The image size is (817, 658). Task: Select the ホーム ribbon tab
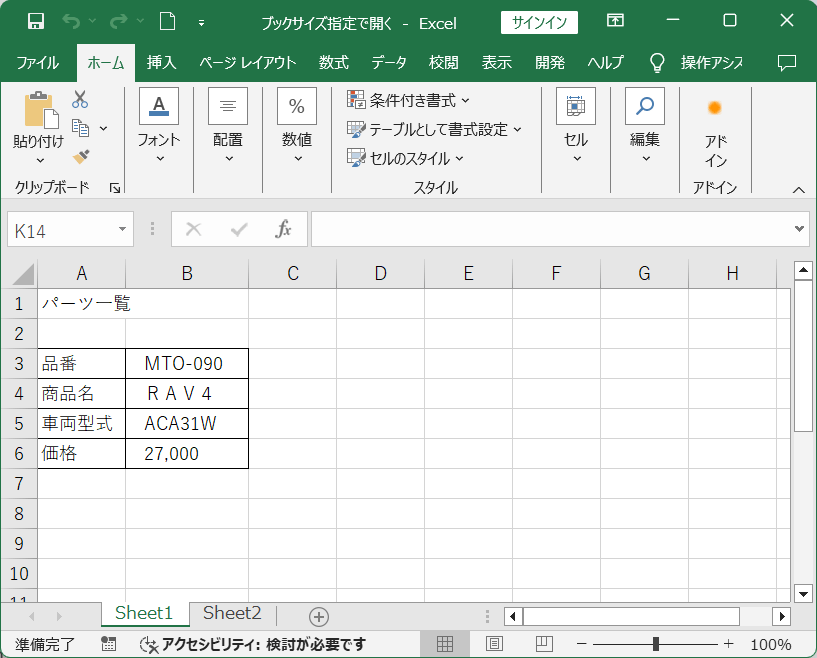[x=106, y=63]
